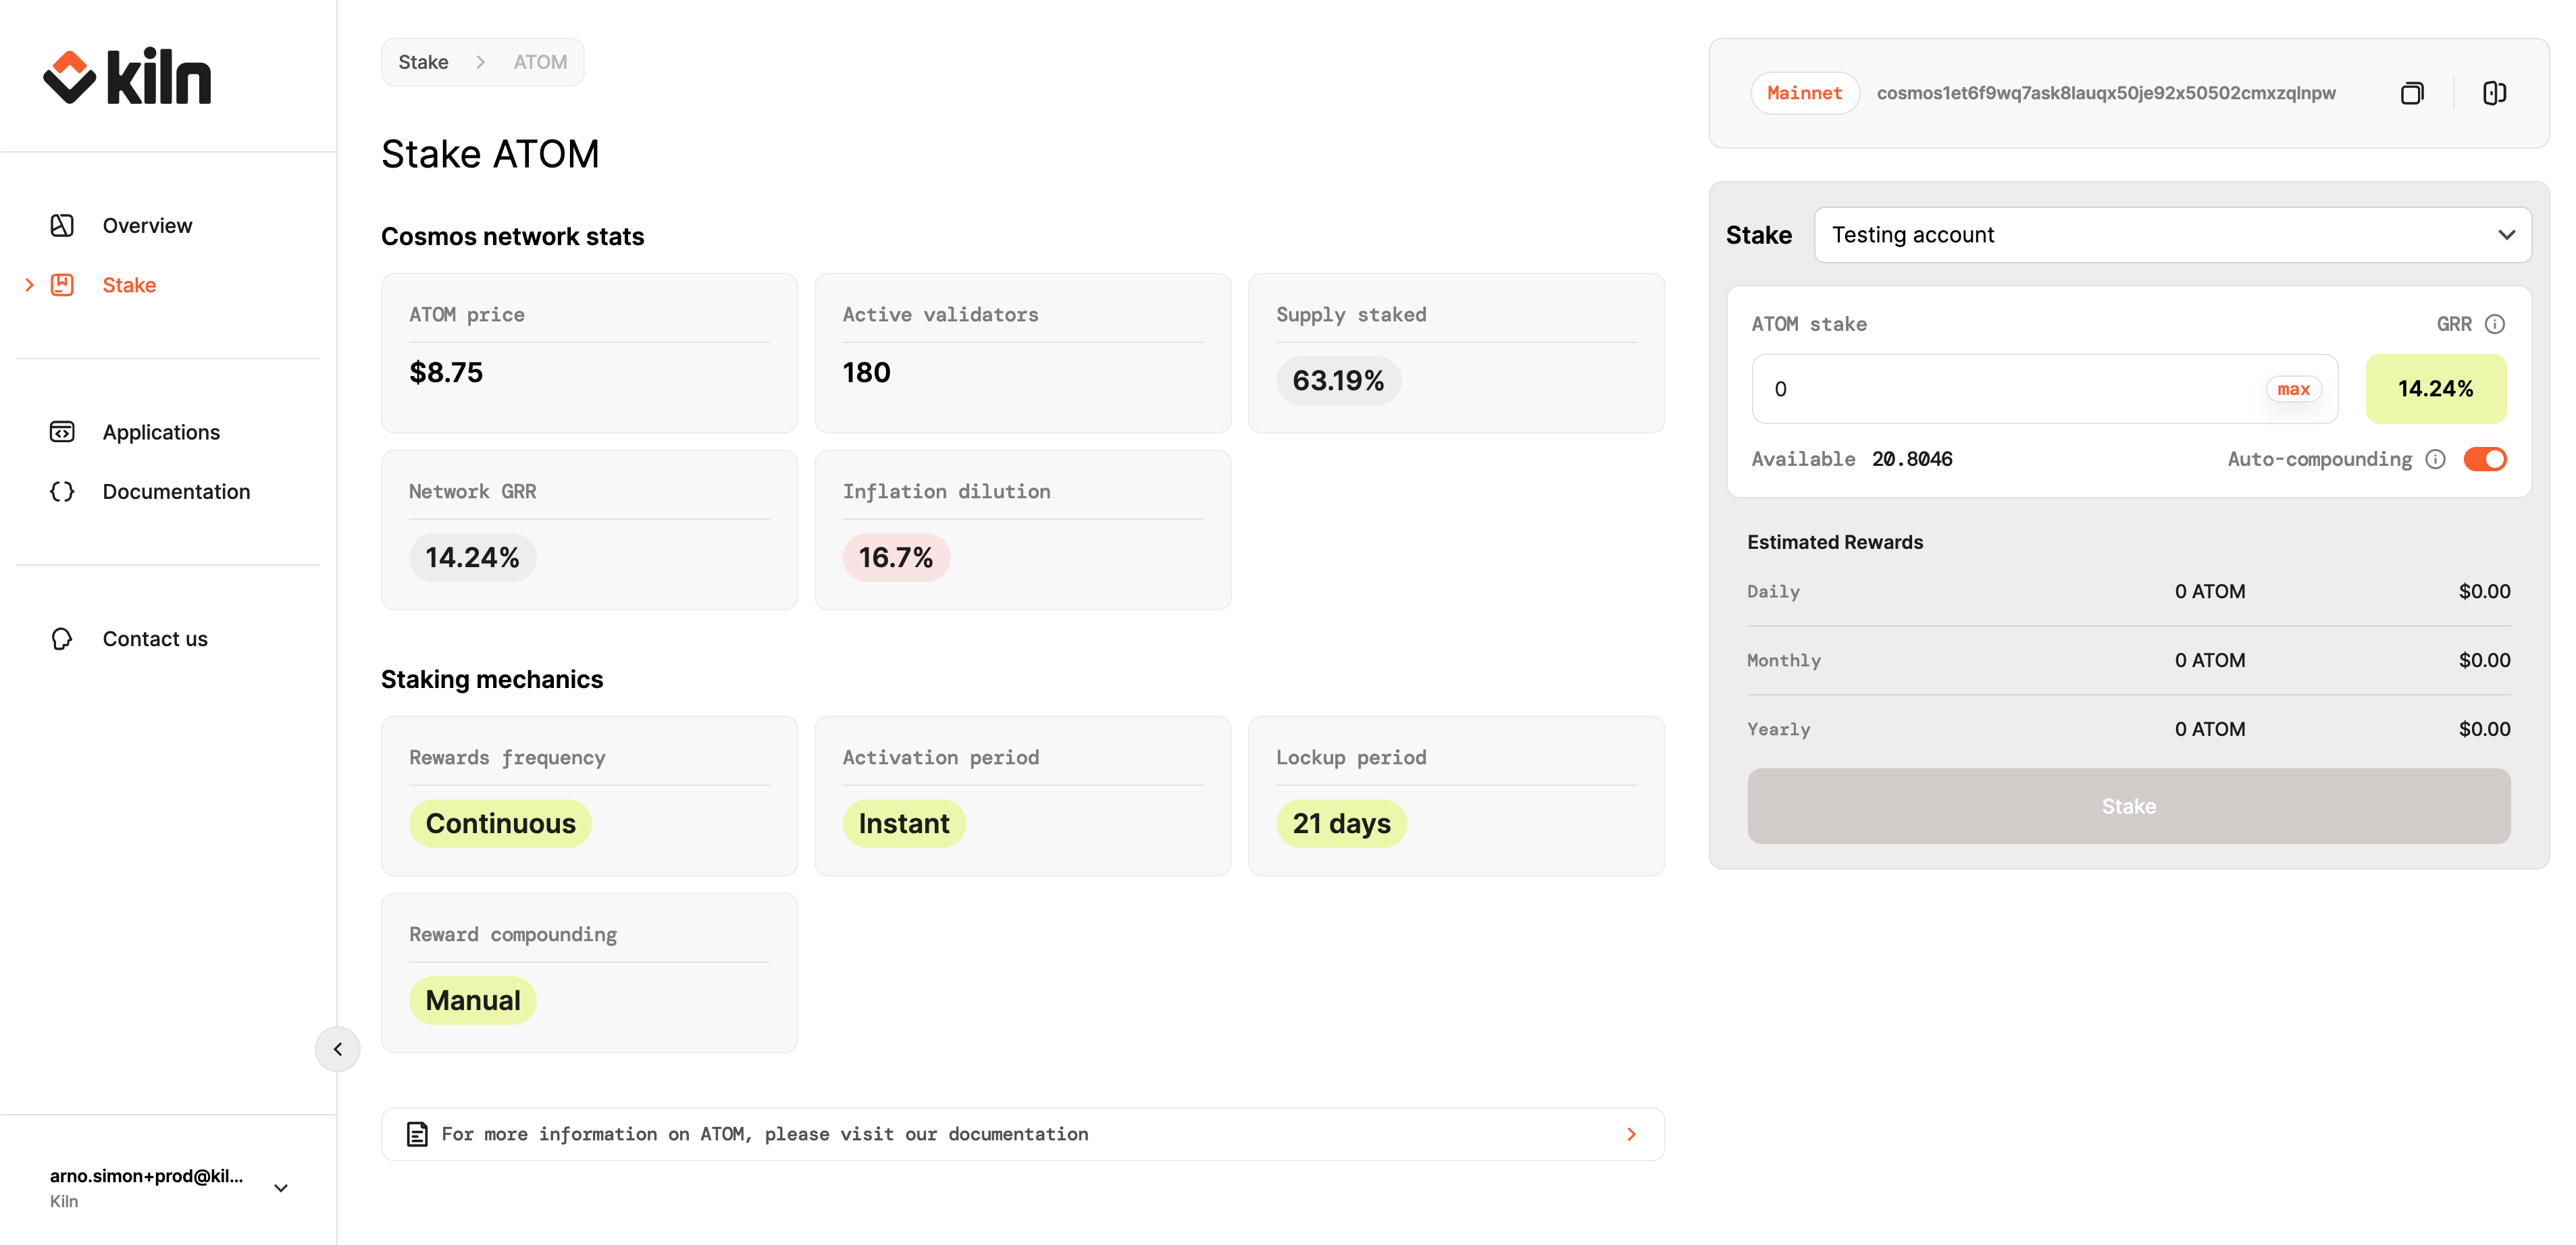The height and width of the screenshot is (1245, 2576).
Task: Click the Contact us icon
Action: click(62, 639)
